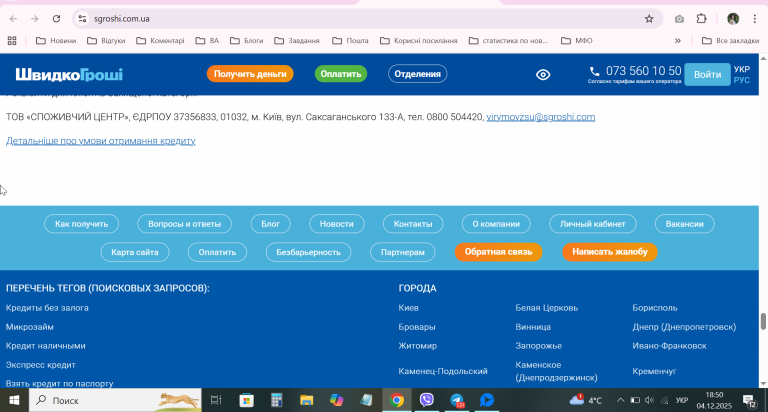Click the page vertical scrollbar thumb
This screenshot has height=412, width=768.
point(763,321)
